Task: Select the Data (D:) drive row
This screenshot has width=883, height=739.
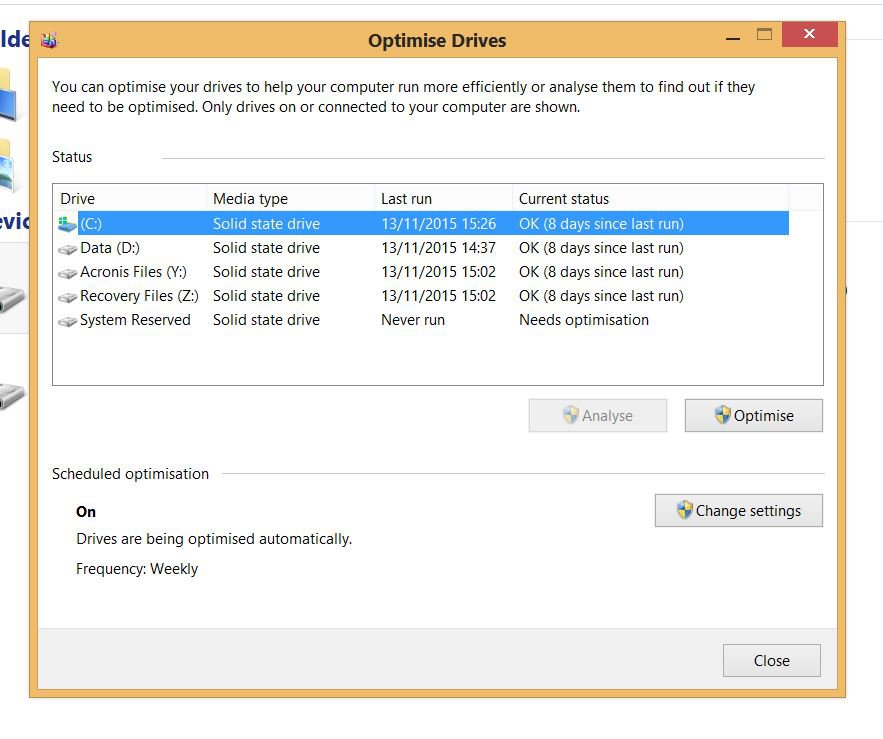Action: point(110,248)
